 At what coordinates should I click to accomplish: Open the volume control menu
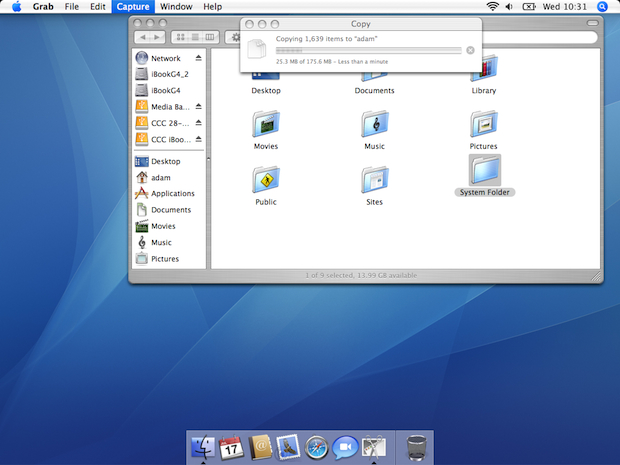509,7
